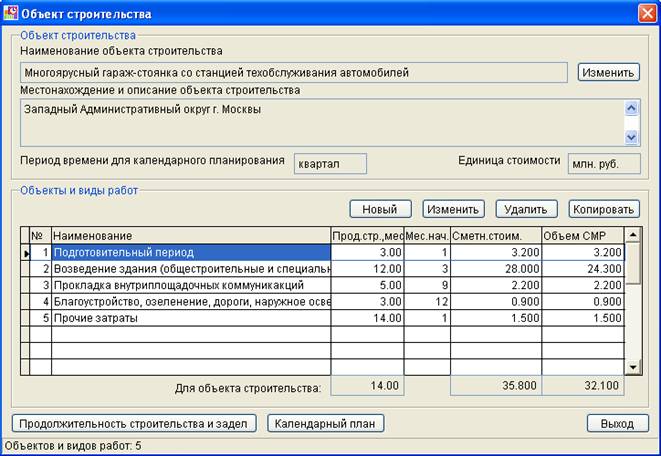Screen dimensions: 661x456
Task: Select the Возведение здания row
Action: pyautogui.click(x=323, y=269)
